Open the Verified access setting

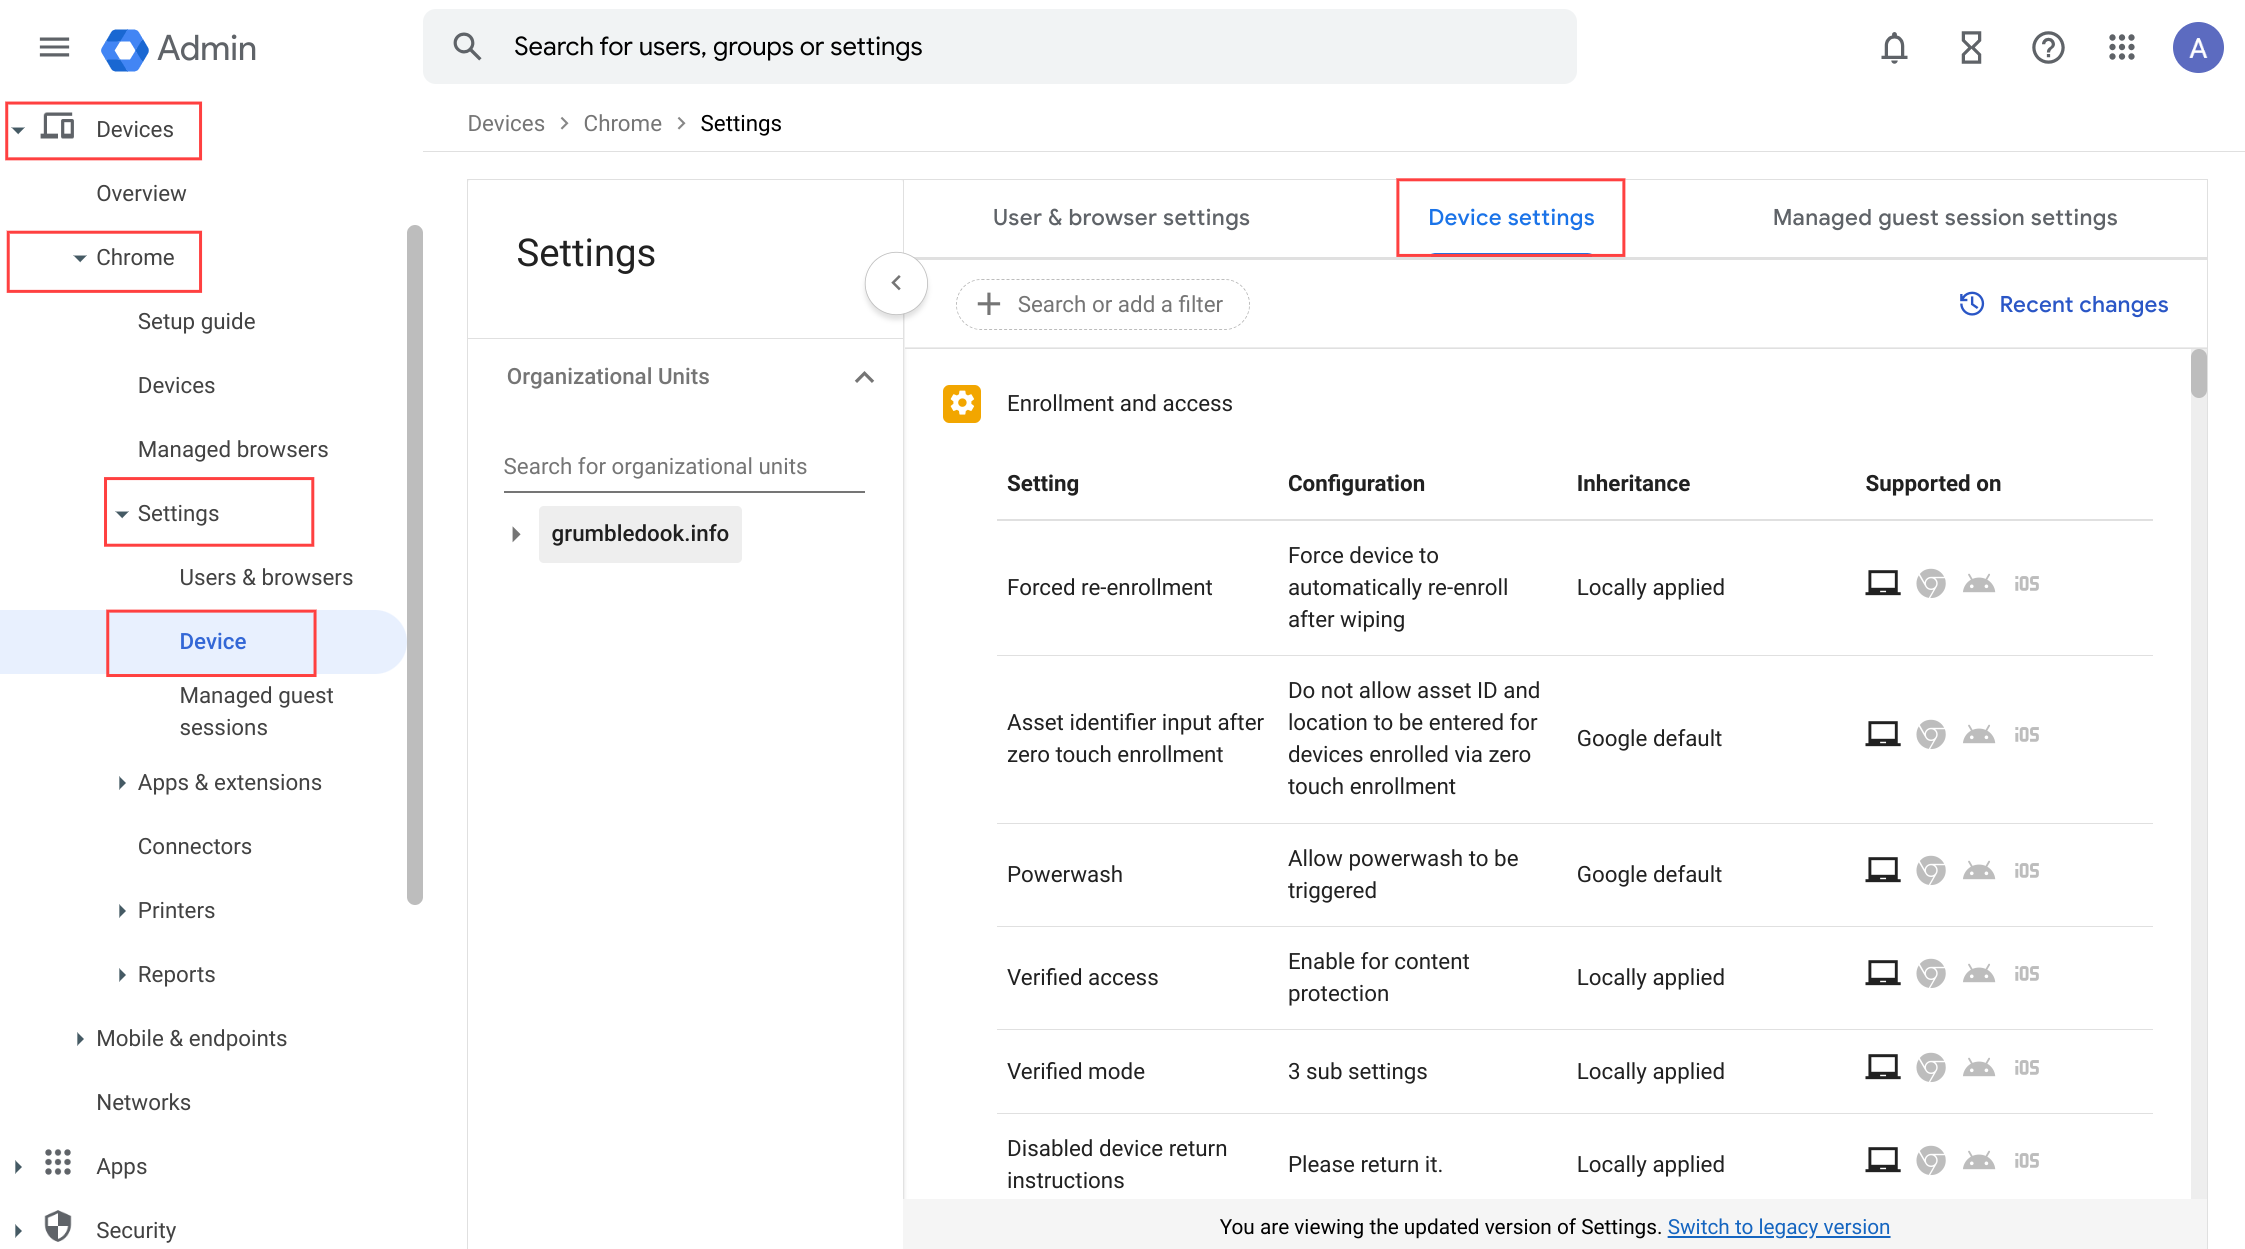pos(1575,978)
